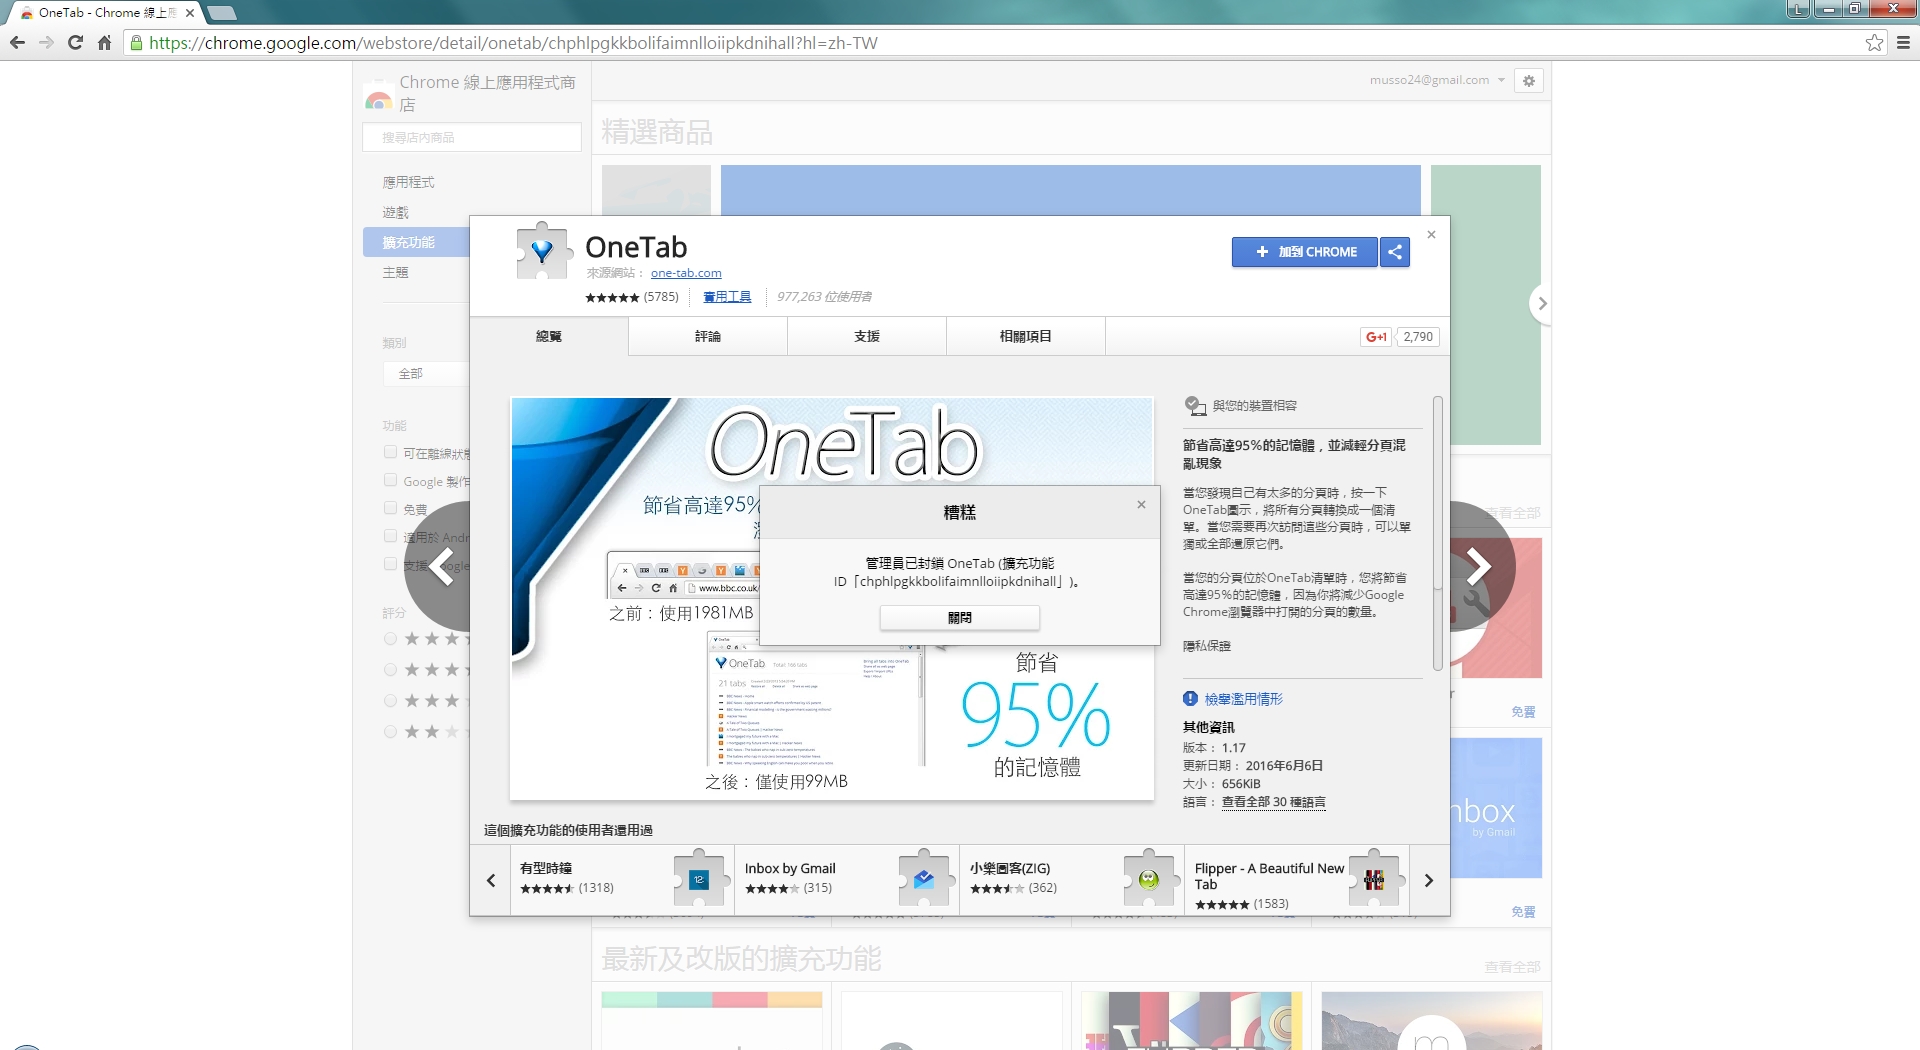Switch to the 總覽 tab
Screen dimensions: 1920x1050
point(549,336)
